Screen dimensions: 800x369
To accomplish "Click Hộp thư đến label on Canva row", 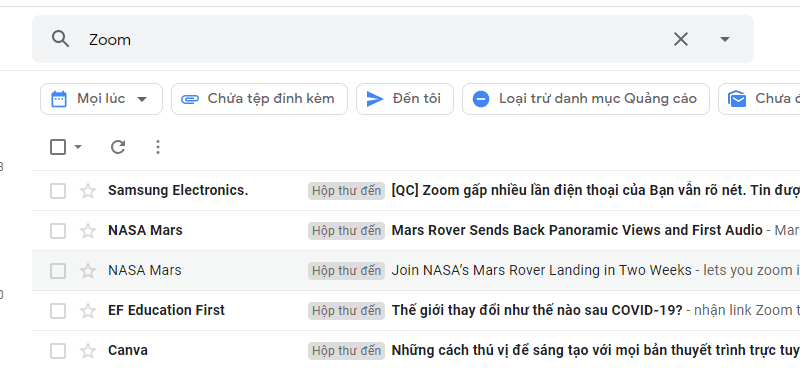I will (x=346, y=351).
